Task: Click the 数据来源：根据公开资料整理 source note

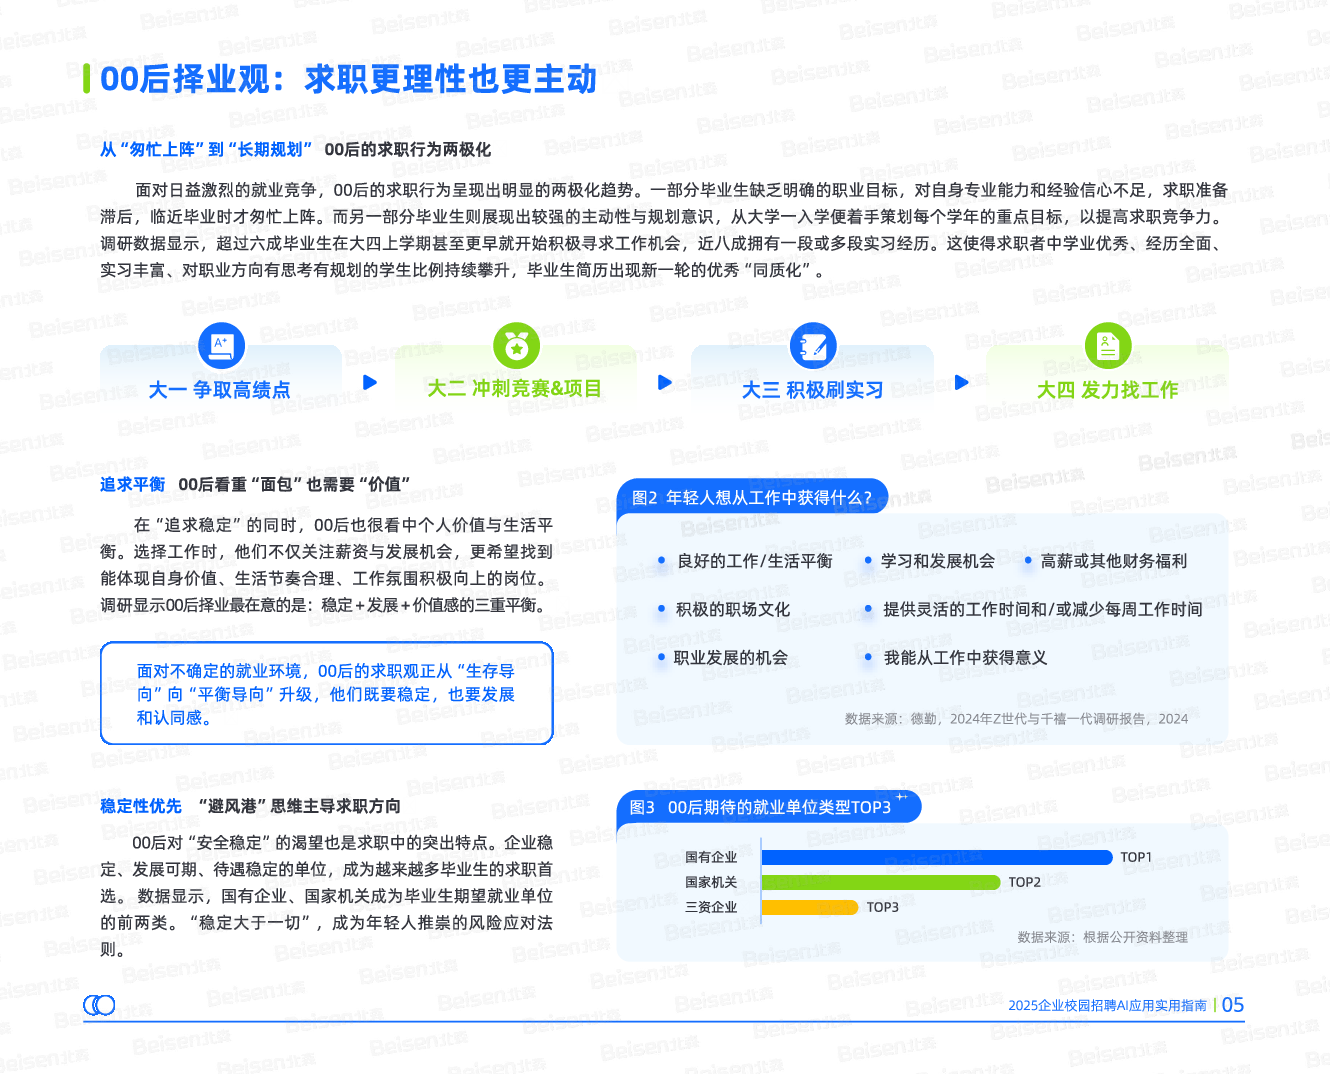Action: click(x=1102, y=937)
